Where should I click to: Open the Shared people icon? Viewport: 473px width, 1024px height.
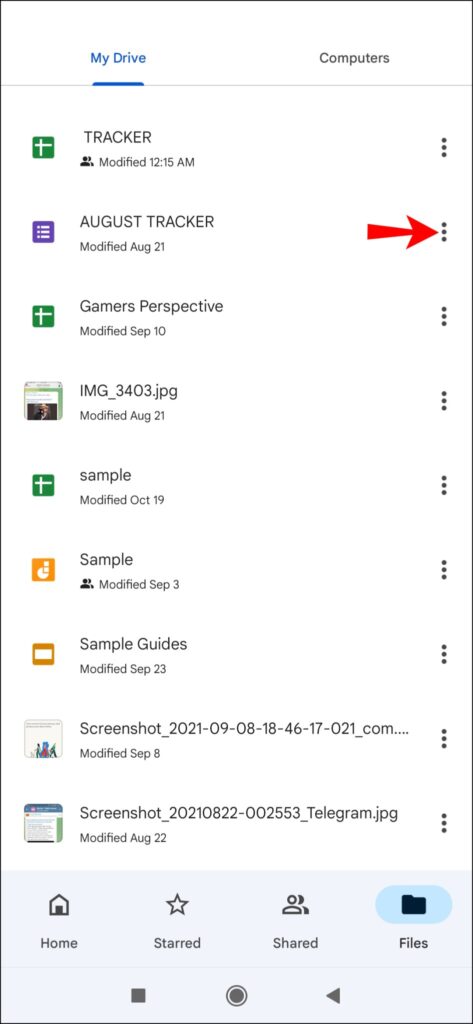(x=295, y=904)
